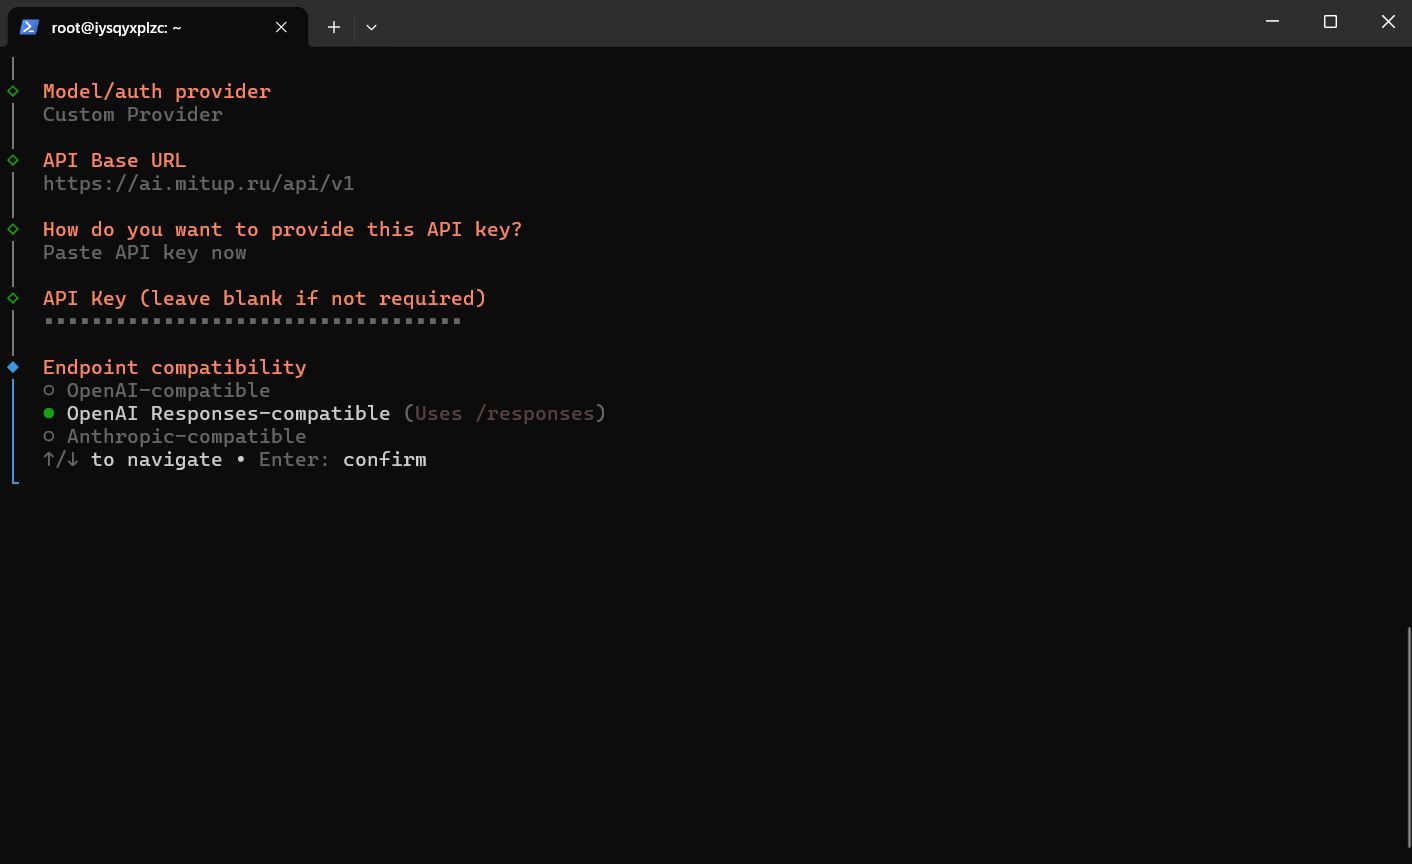The height and width of the screenshot is (864, 1412).
Task: Close the terminal window
Action: click(1388, 21)
